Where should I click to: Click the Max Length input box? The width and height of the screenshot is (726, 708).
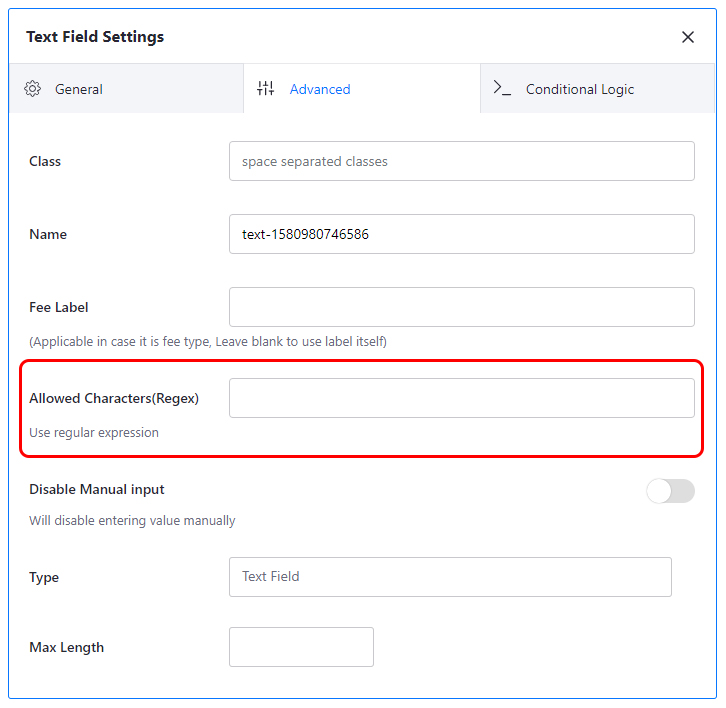click(x=301, y=647)
